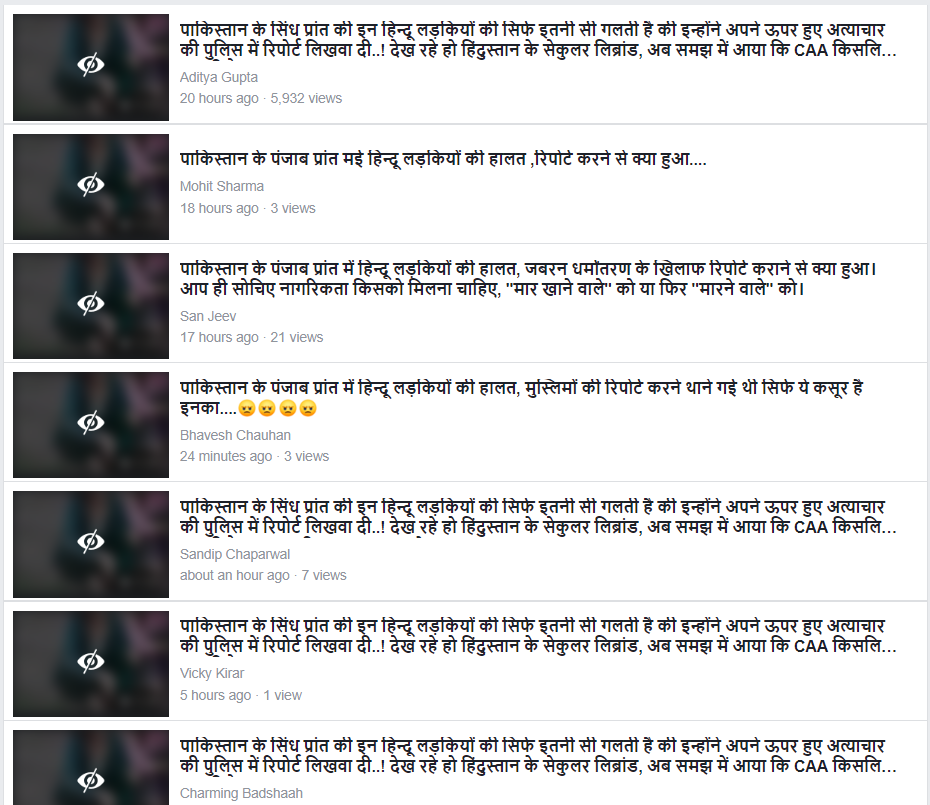The image size is (930, 805).
Task: Open Mohit Sharma's profile
Action: (222, 186)
